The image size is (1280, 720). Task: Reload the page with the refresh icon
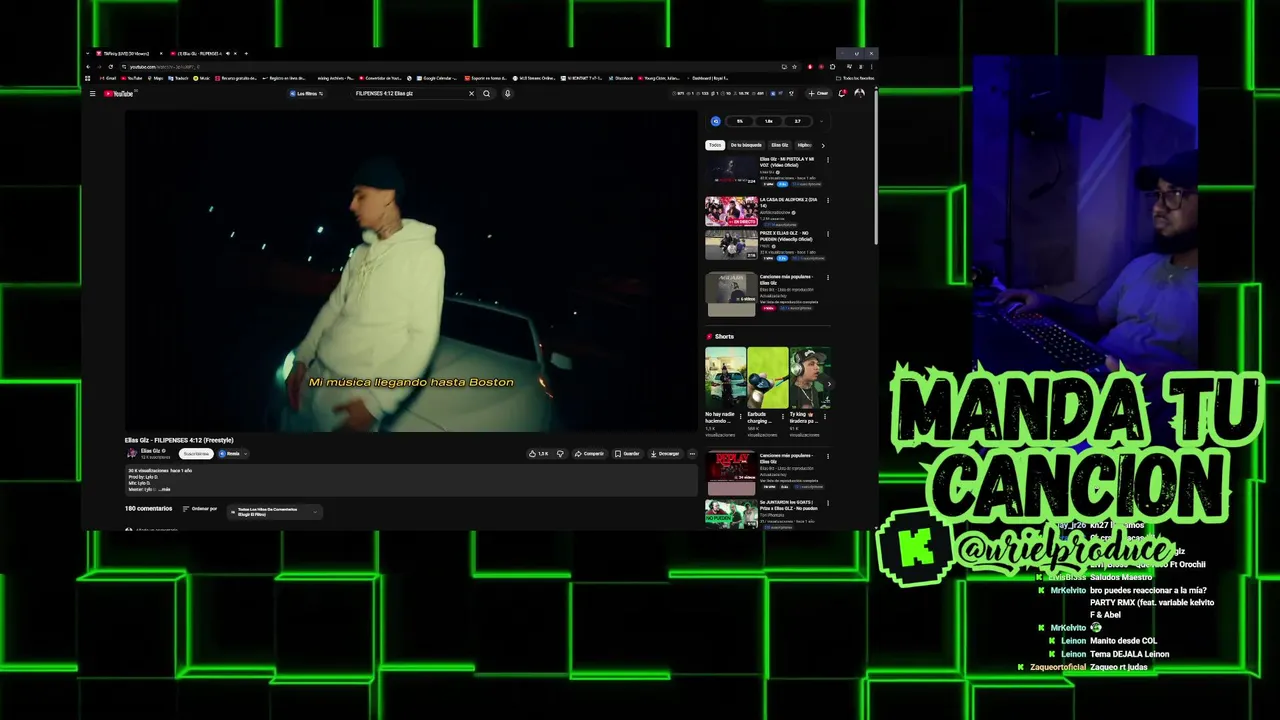[x=111, y=67]
